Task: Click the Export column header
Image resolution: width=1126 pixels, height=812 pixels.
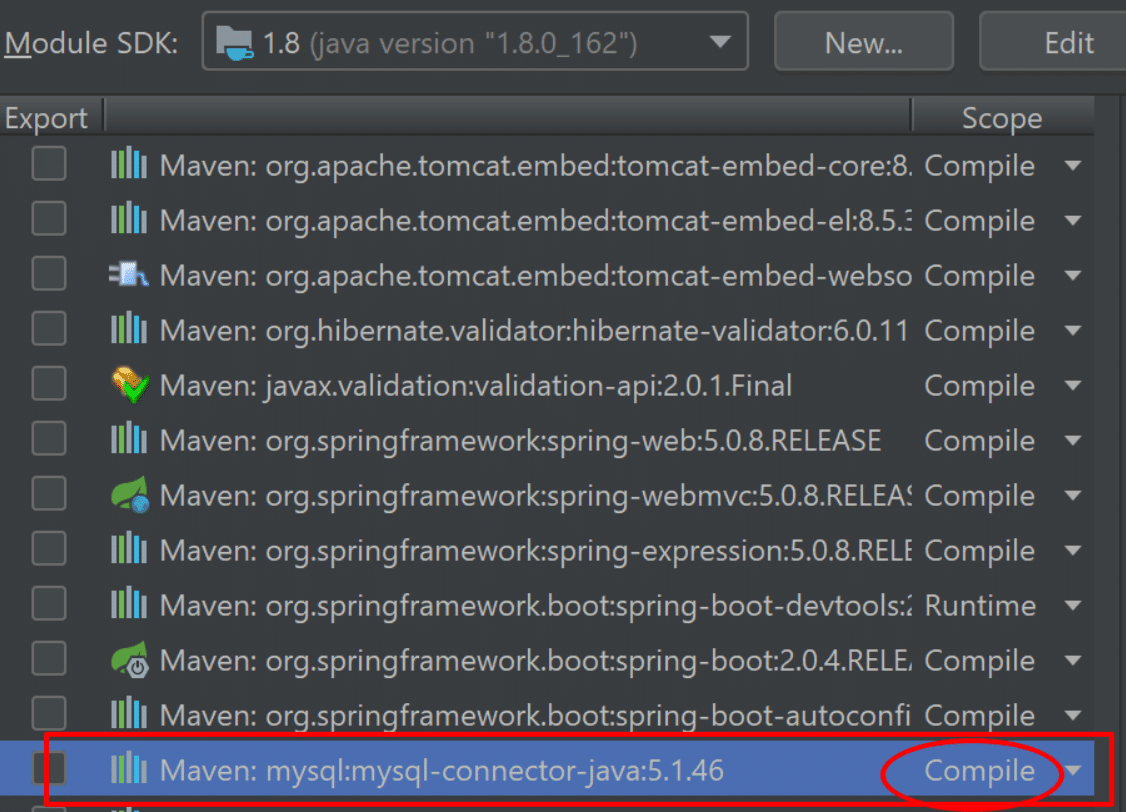Action: click(46, 118)
